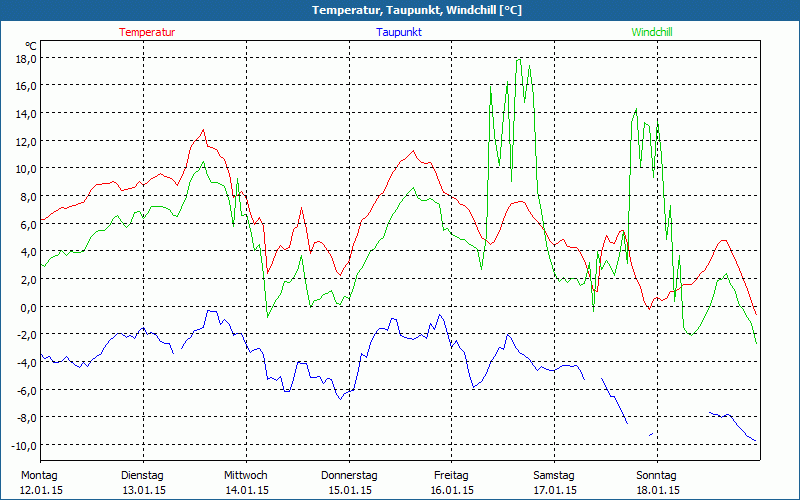Image resolution: width=800 pixels, height=500 pixels.
Task: Click the Freitag day label
Action: [x=451, y=476]
